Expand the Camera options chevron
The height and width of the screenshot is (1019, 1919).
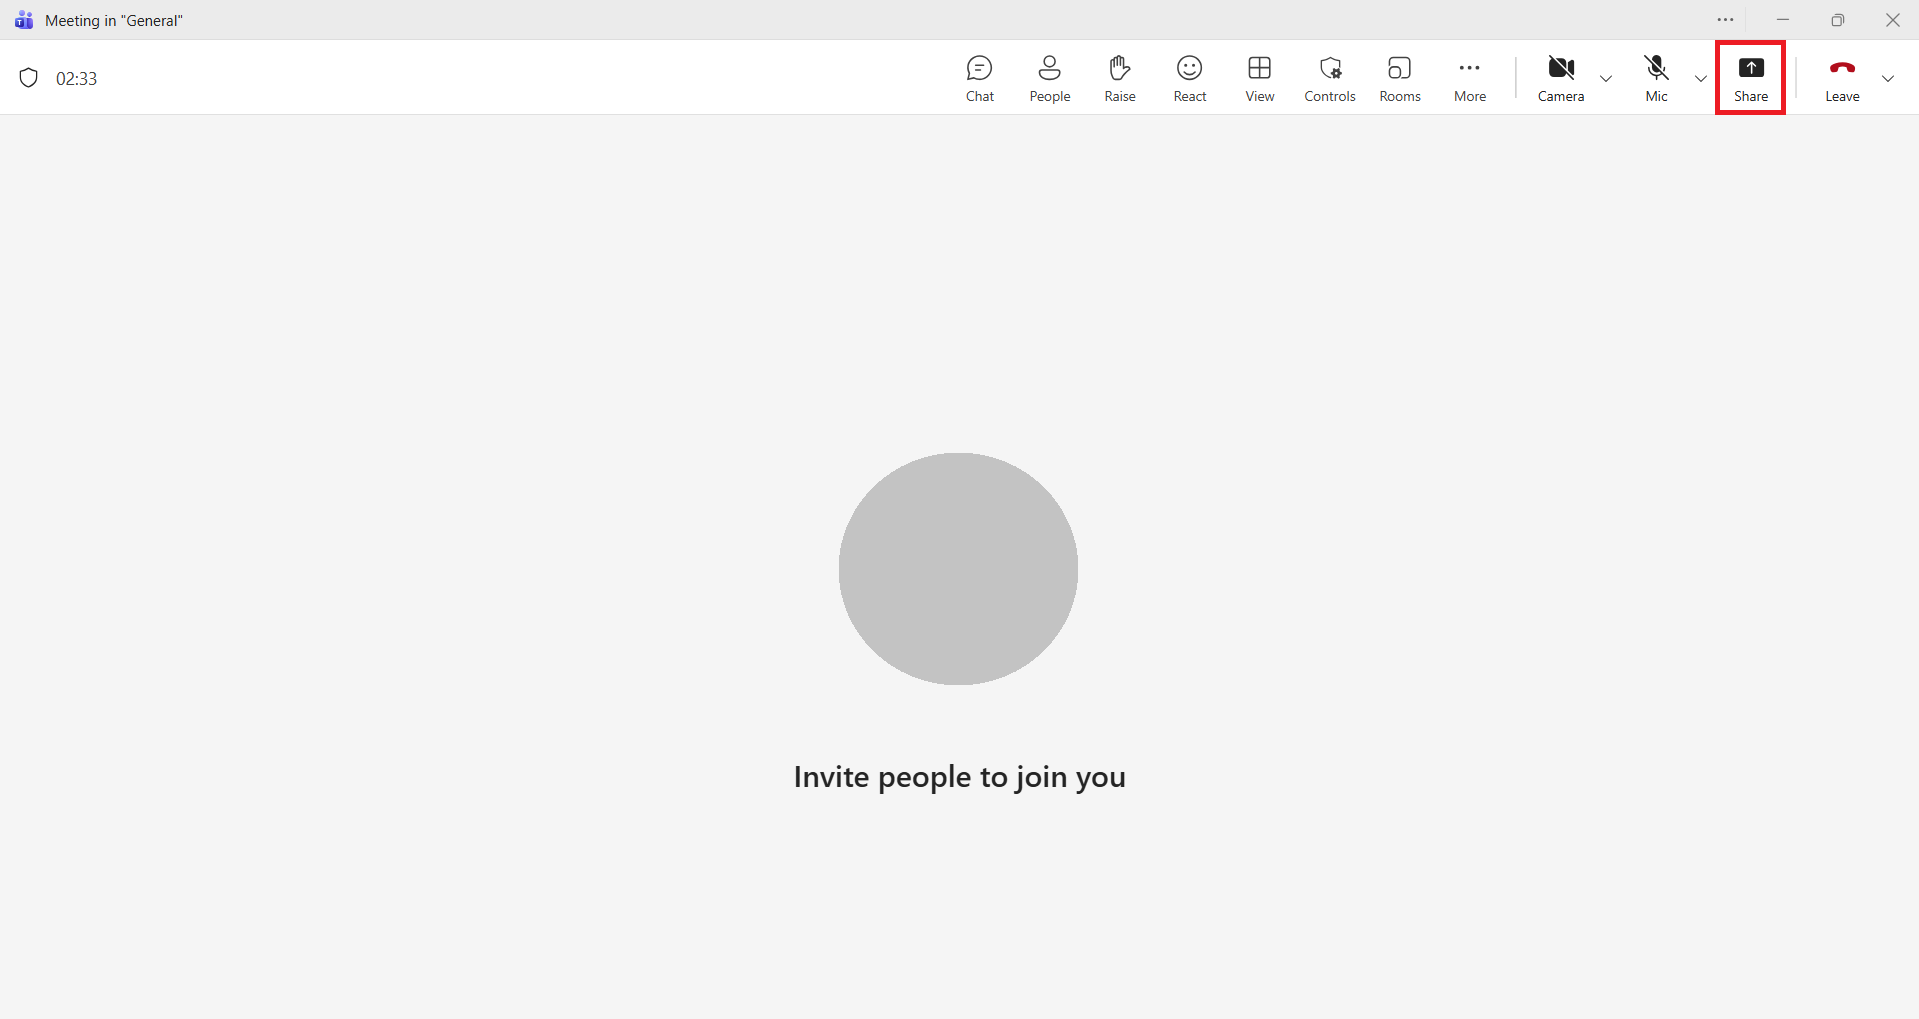(x=1606, y=79)
